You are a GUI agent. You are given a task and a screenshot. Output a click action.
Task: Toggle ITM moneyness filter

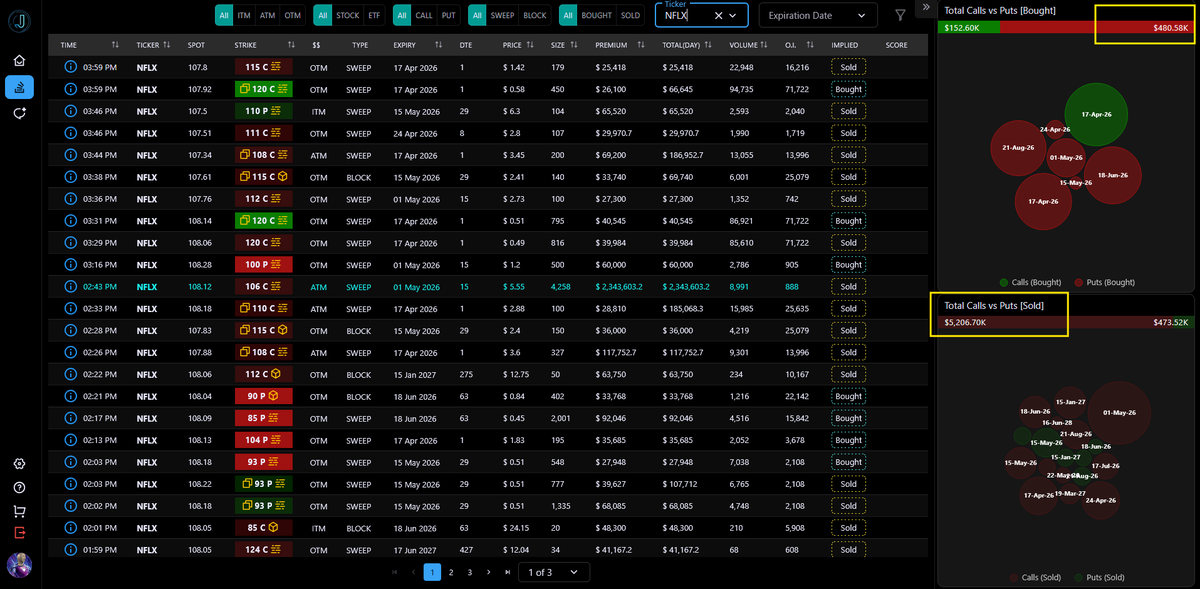(244, 16)
